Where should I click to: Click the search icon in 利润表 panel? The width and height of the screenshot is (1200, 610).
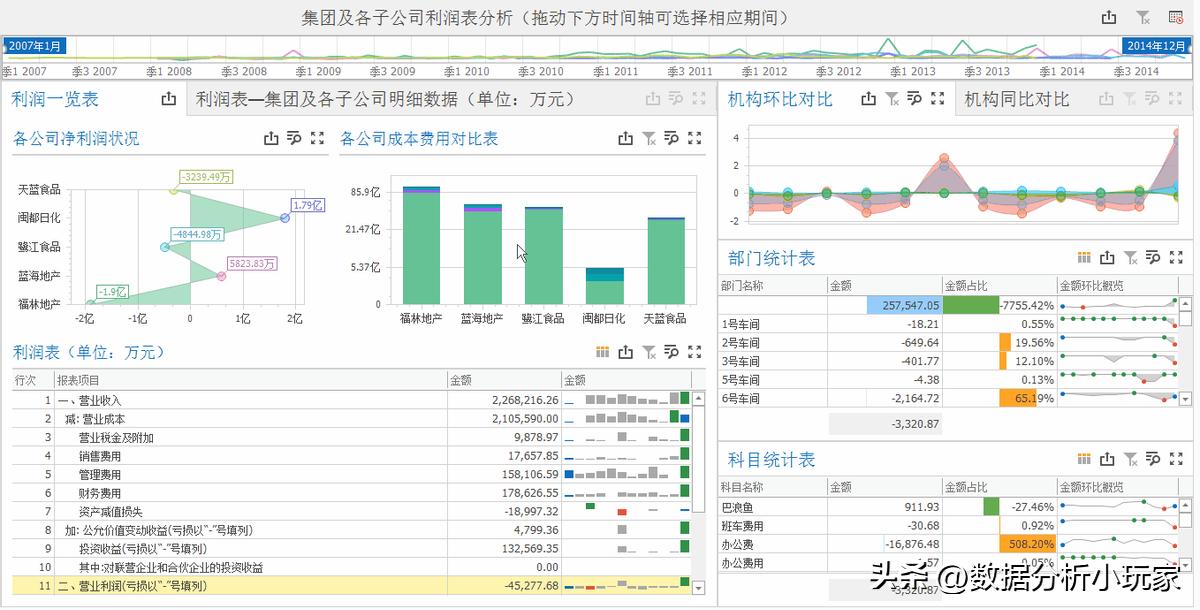(672, 352)
